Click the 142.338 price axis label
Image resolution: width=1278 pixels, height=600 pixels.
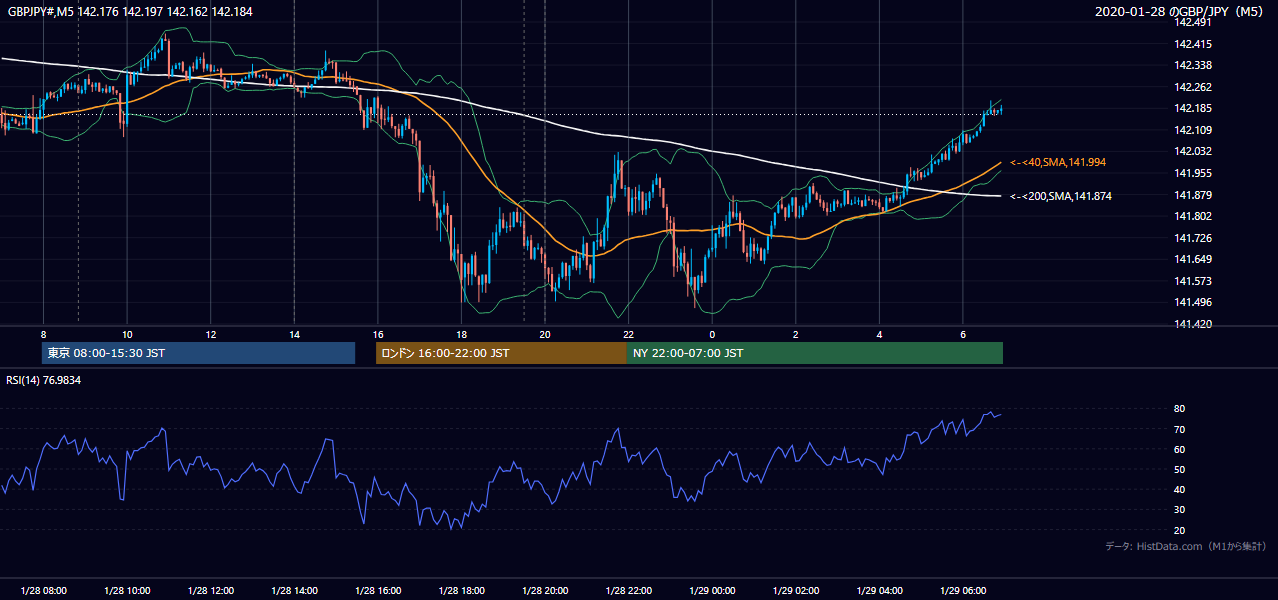(1192, 65)
